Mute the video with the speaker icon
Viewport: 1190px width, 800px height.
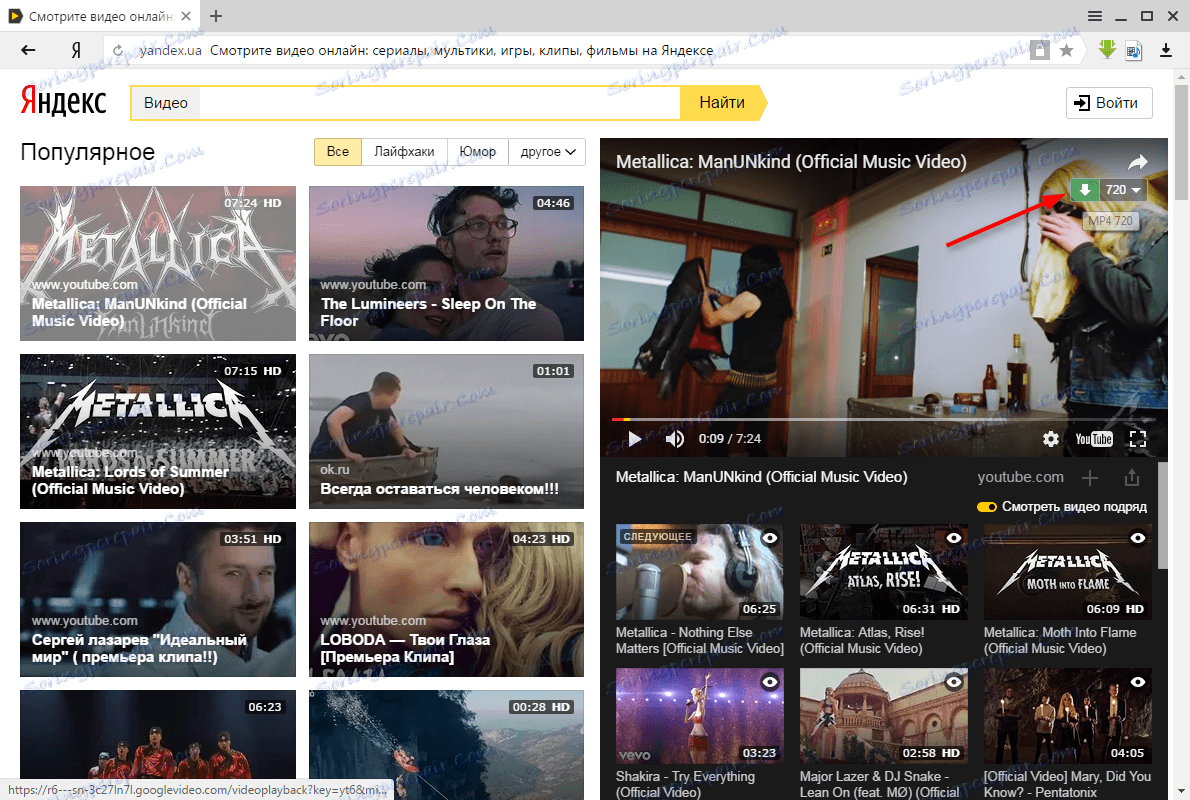point(674,439)
